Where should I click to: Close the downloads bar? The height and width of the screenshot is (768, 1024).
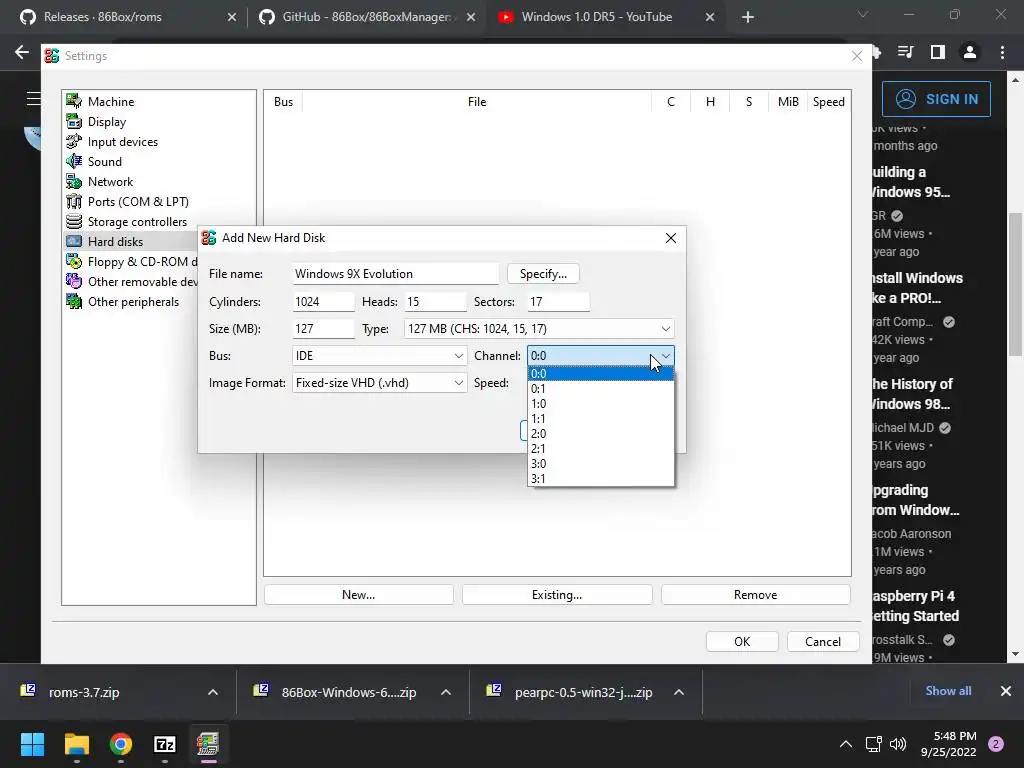(x=1006, y=691)
